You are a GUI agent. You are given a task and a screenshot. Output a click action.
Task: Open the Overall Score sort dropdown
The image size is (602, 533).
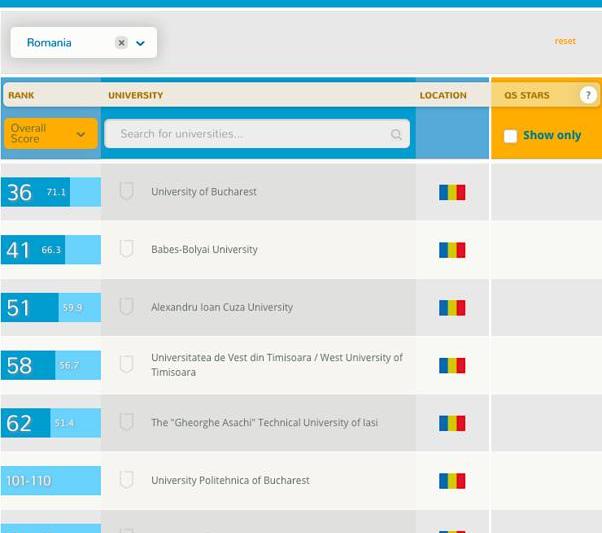[x=50, y=134]
